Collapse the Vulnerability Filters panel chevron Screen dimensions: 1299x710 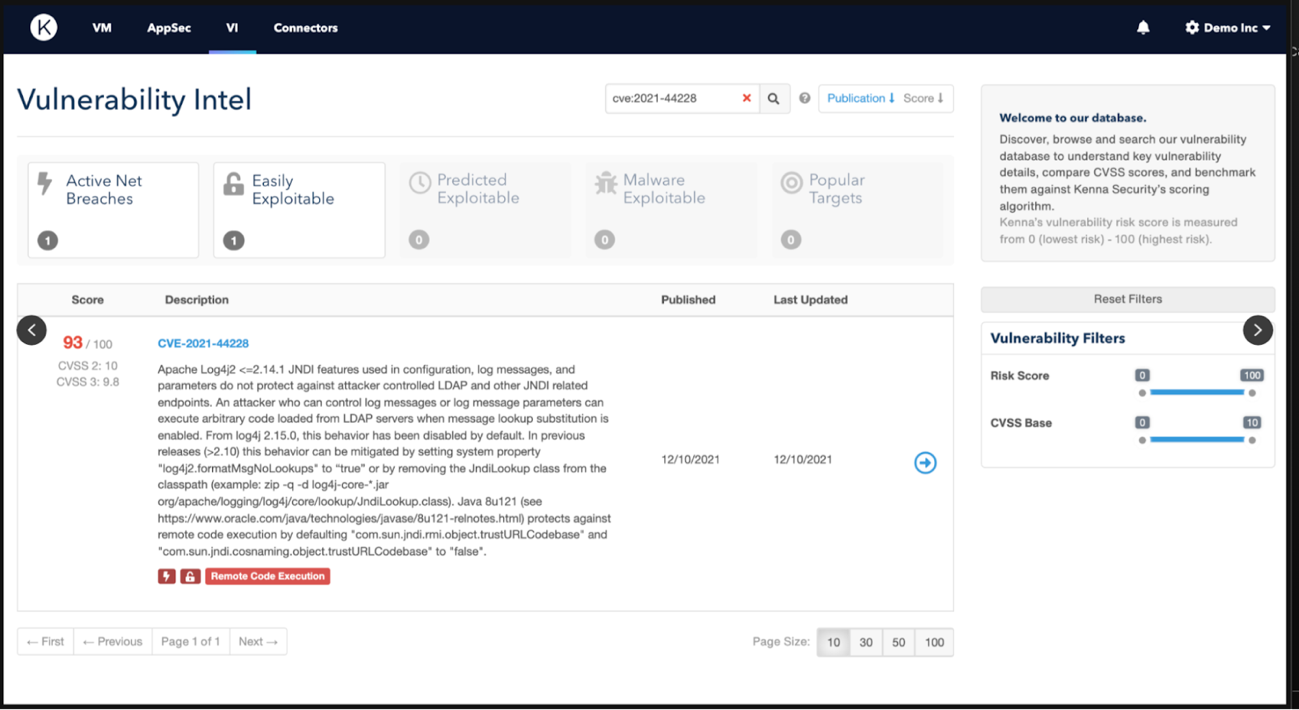pyautogui.click(x=1258, y=329)
